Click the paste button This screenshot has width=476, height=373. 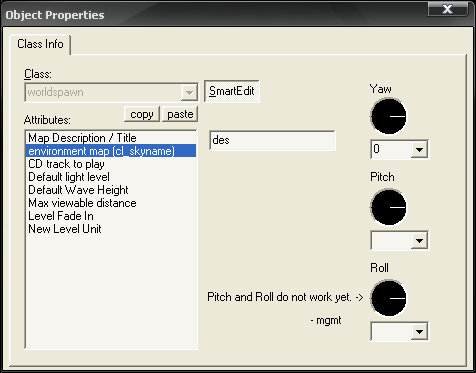(180, 114)
